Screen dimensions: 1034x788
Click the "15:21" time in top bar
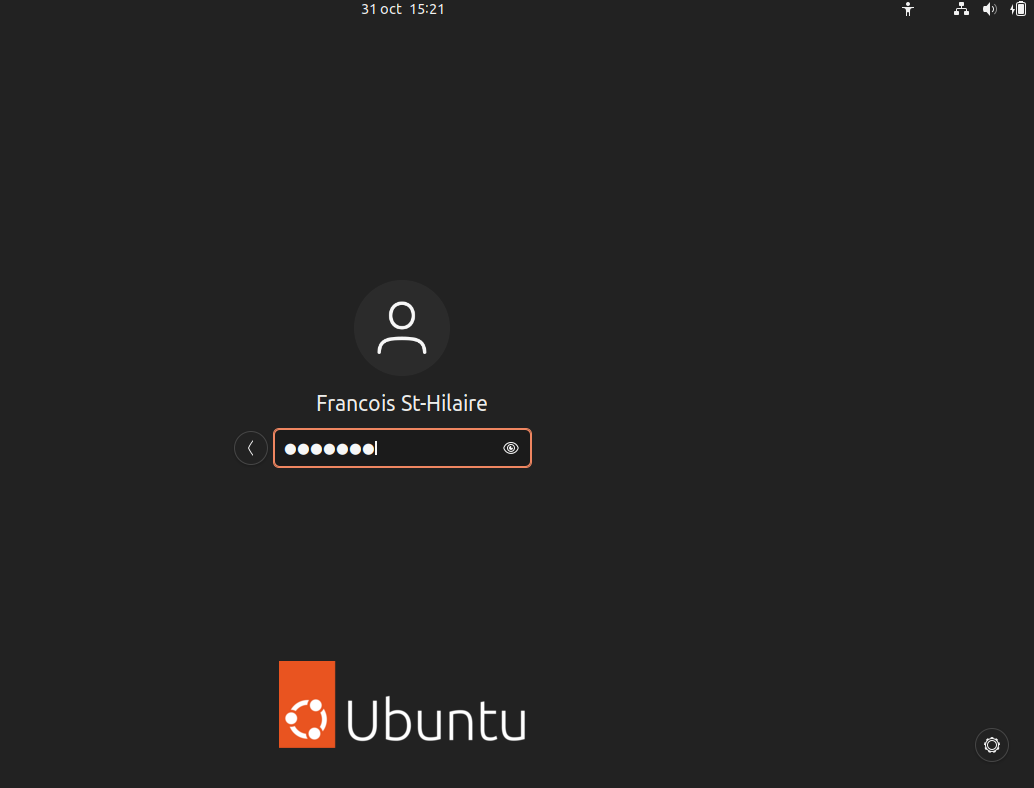(427, 9)
